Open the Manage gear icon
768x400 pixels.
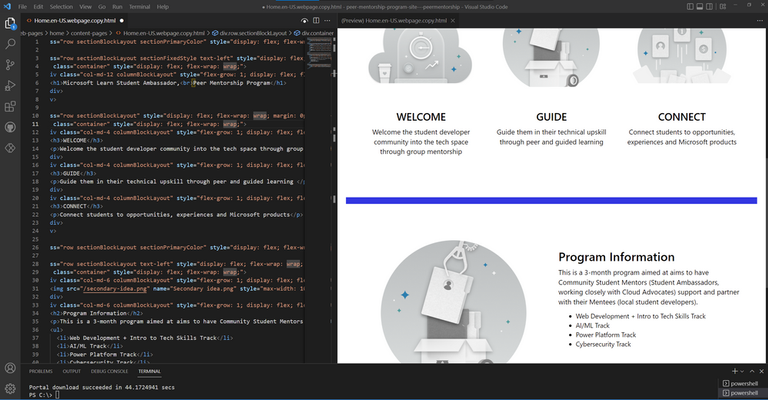point(10,389)
